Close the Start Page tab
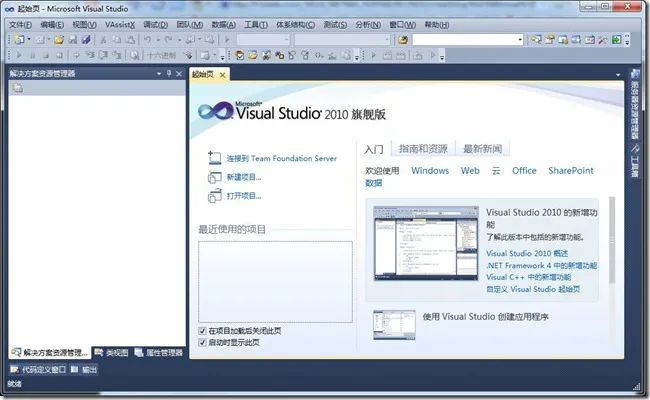The height and width of the screenshot is (400, 650). pos(223,75)
